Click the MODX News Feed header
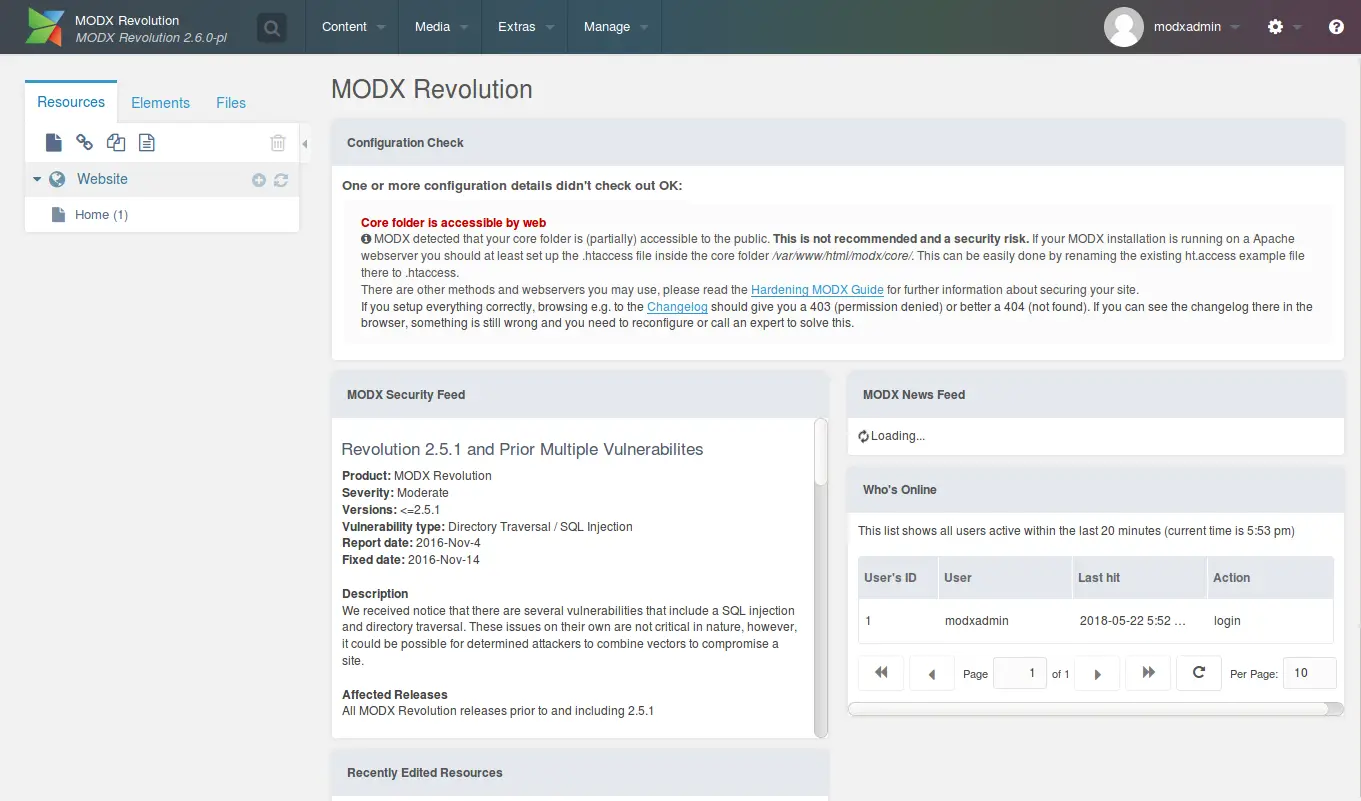 1096,395
